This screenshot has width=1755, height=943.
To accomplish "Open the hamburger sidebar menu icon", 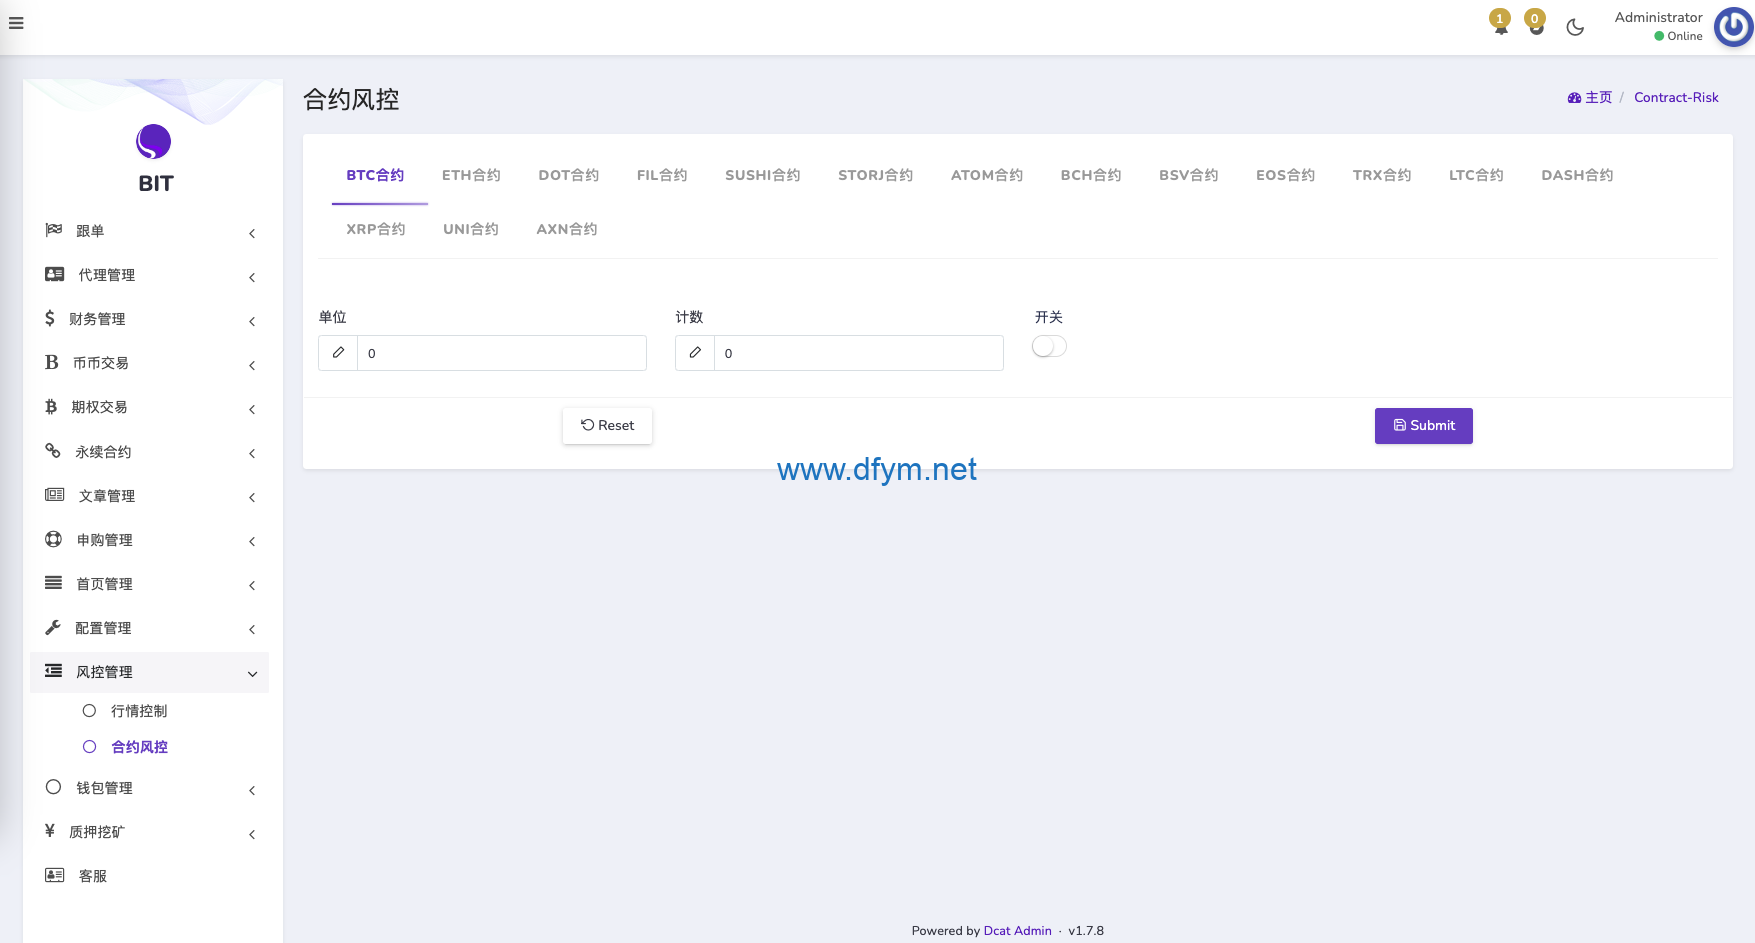I will (x=16, y=23).
